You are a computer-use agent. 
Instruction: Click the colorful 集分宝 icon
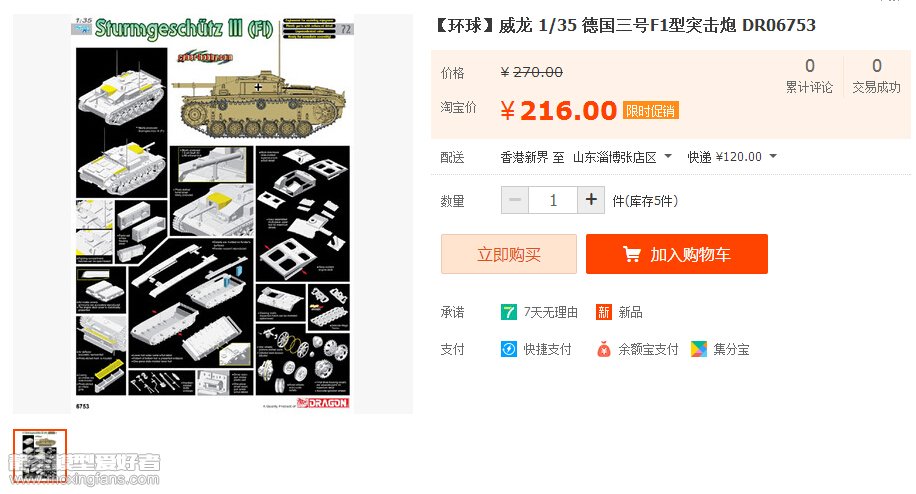click(699, 349)
